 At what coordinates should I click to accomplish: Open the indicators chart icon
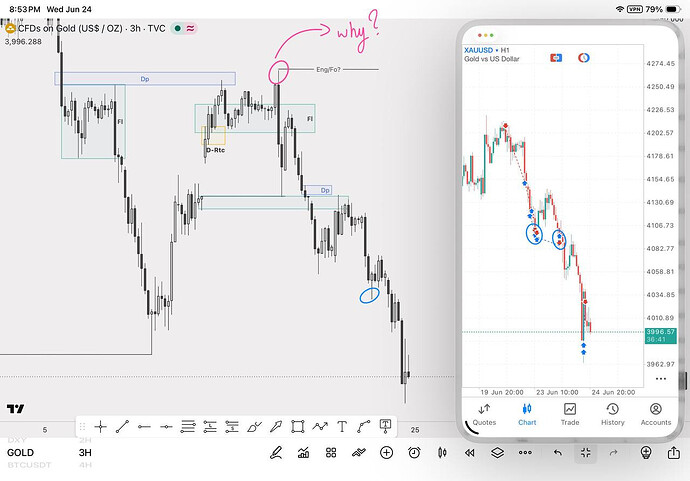(303, 452)
